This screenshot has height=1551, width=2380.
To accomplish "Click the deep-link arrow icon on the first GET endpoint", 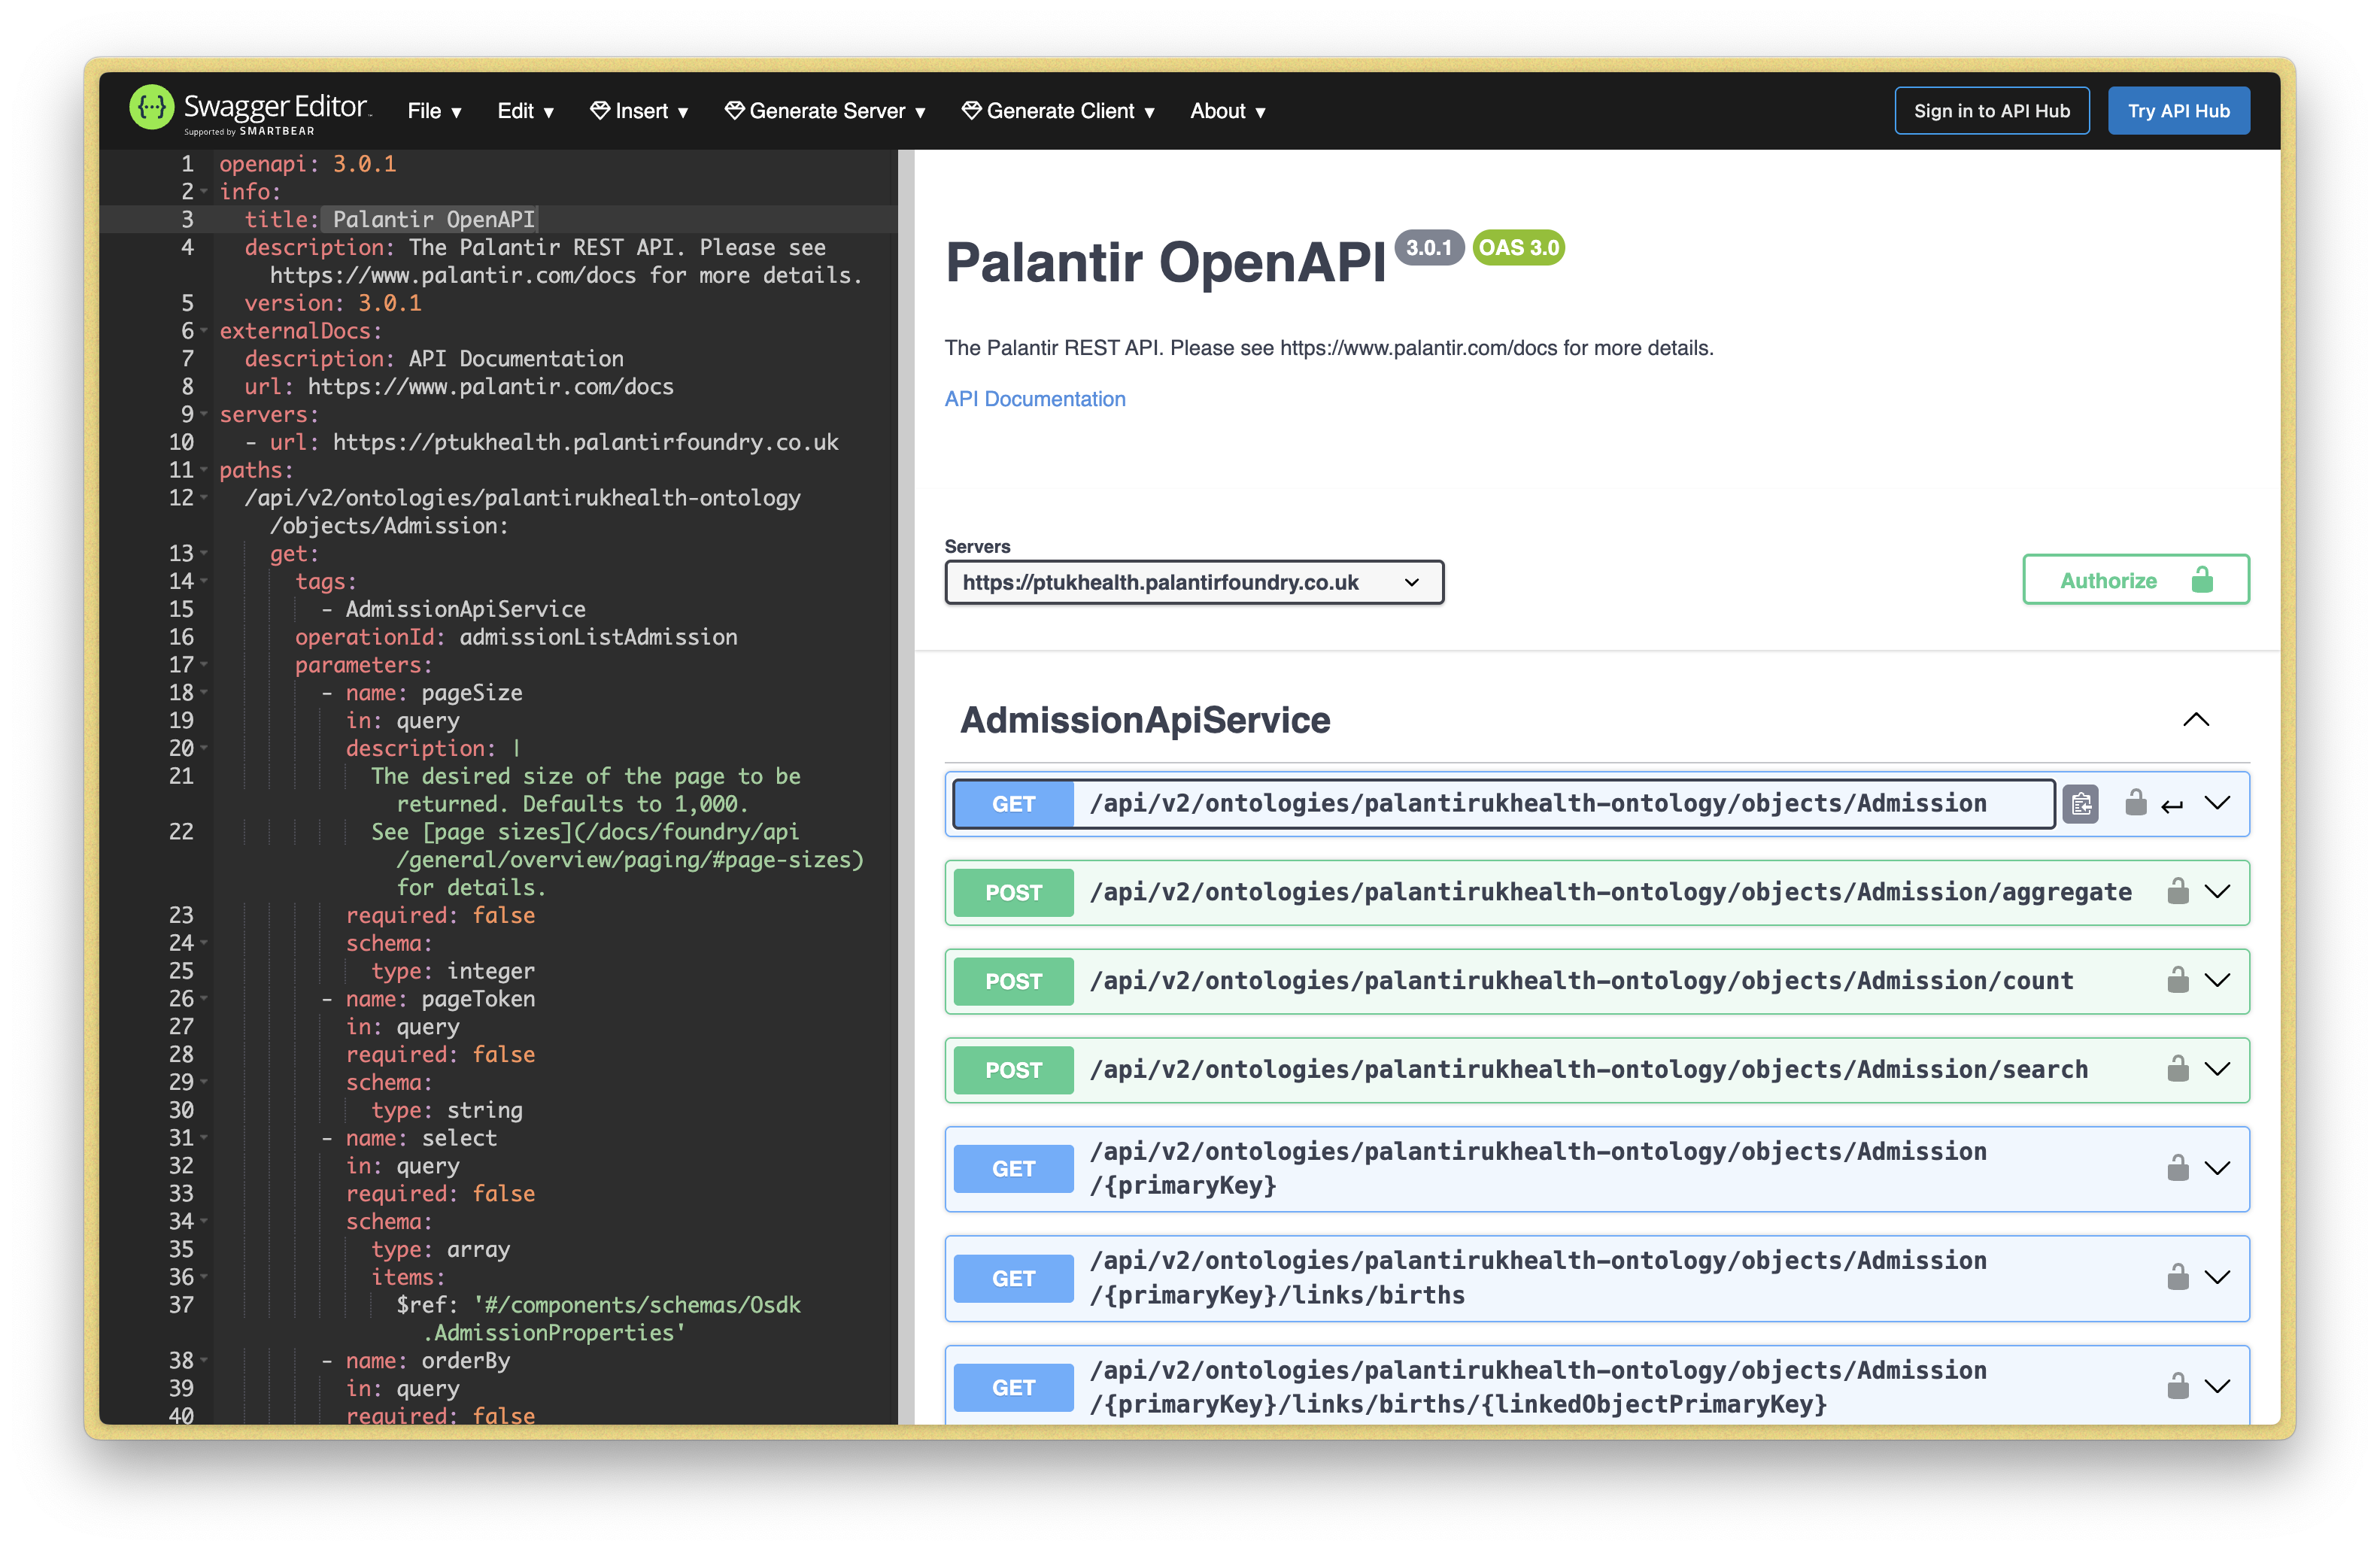I will coord(2173,803).
